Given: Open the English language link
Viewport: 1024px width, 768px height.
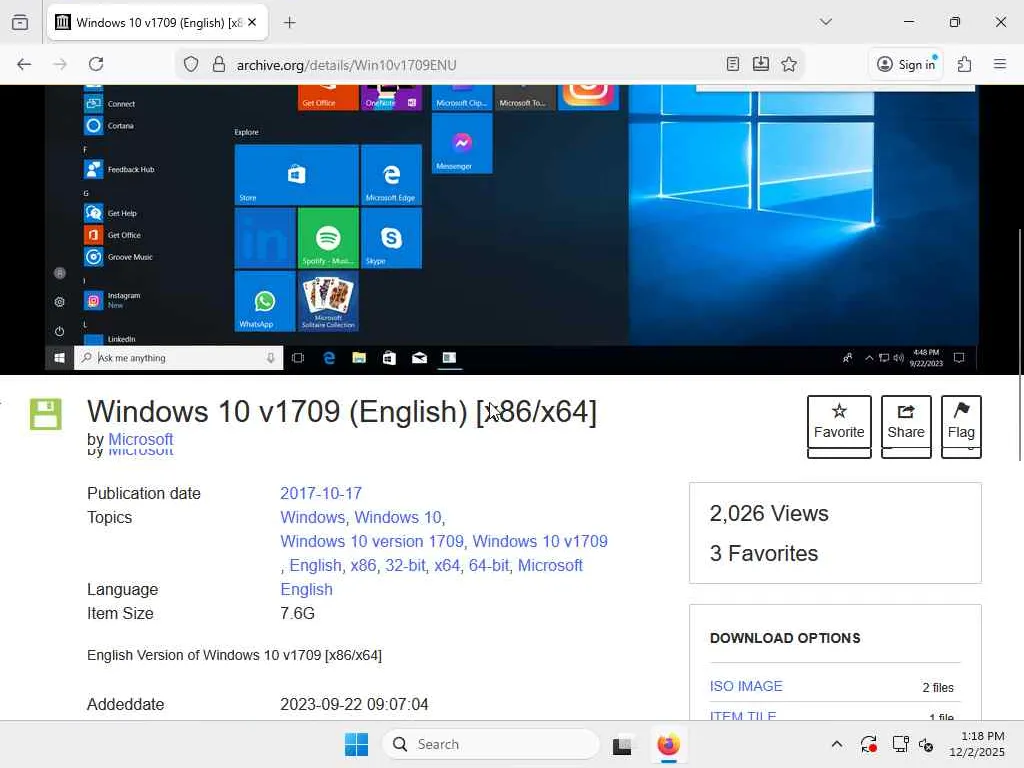Looking at the screenshot, I should click(x=306, y=589).
